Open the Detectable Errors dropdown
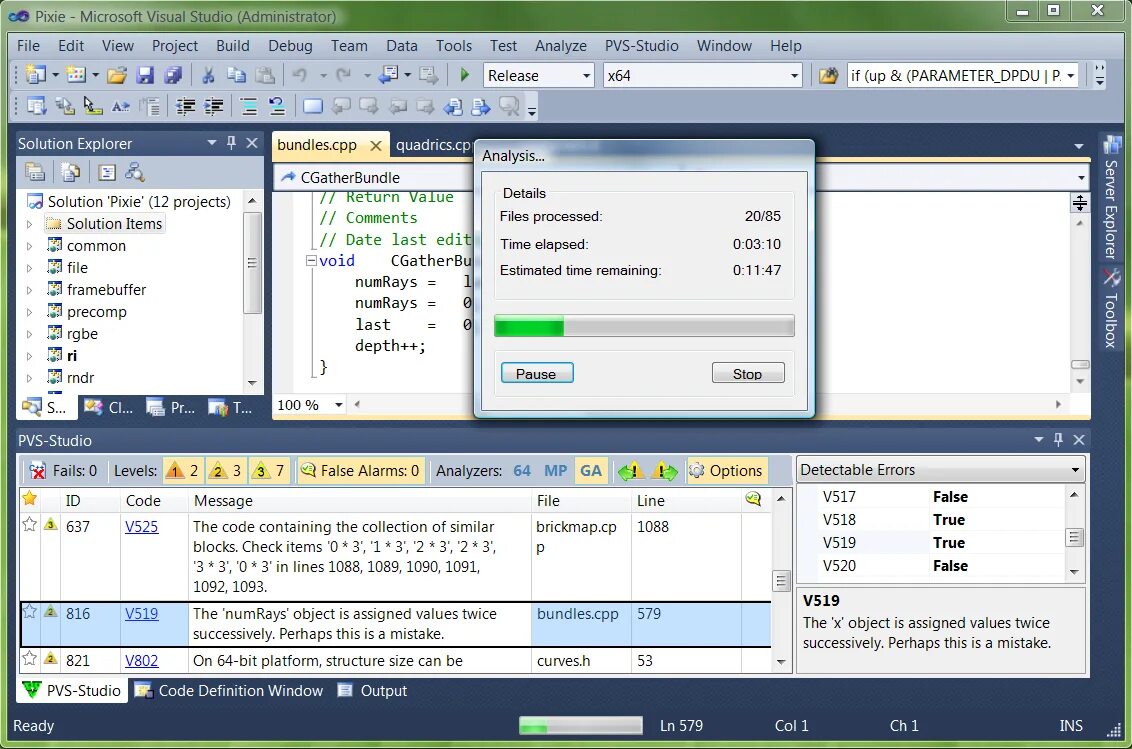1132x749 pixels. coord(1075,470)
